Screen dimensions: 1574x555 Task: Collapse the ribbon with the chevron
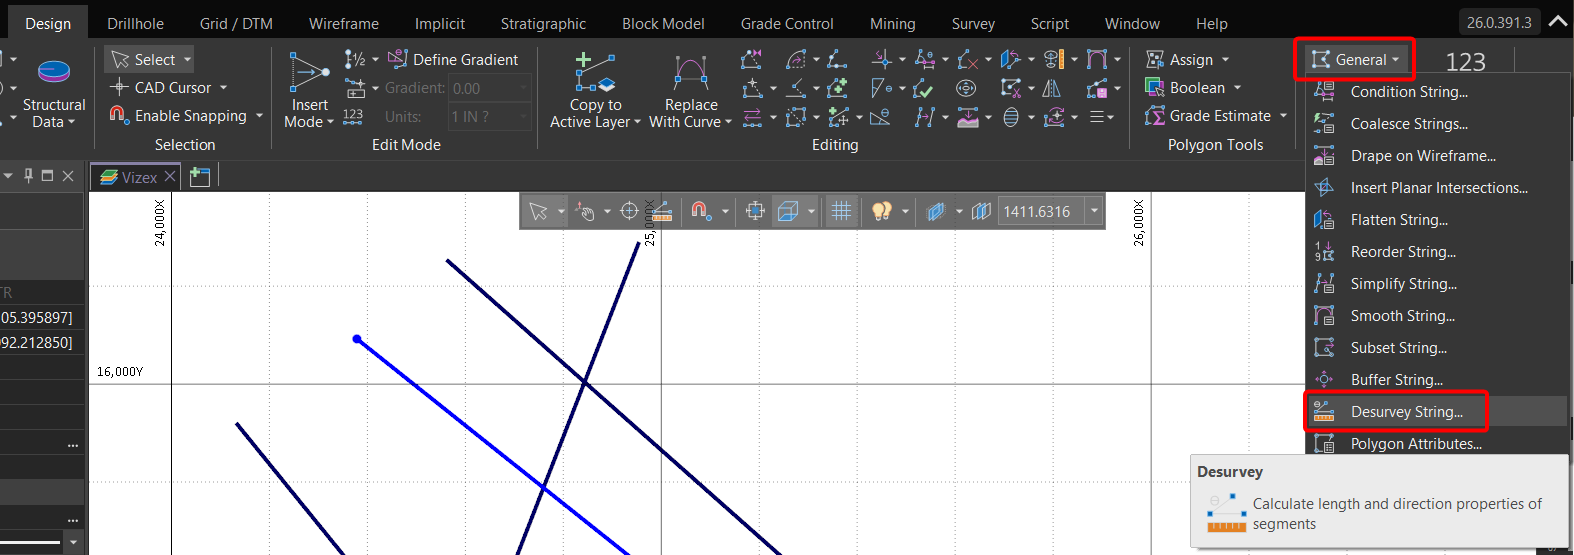(x=1558, y=21)
